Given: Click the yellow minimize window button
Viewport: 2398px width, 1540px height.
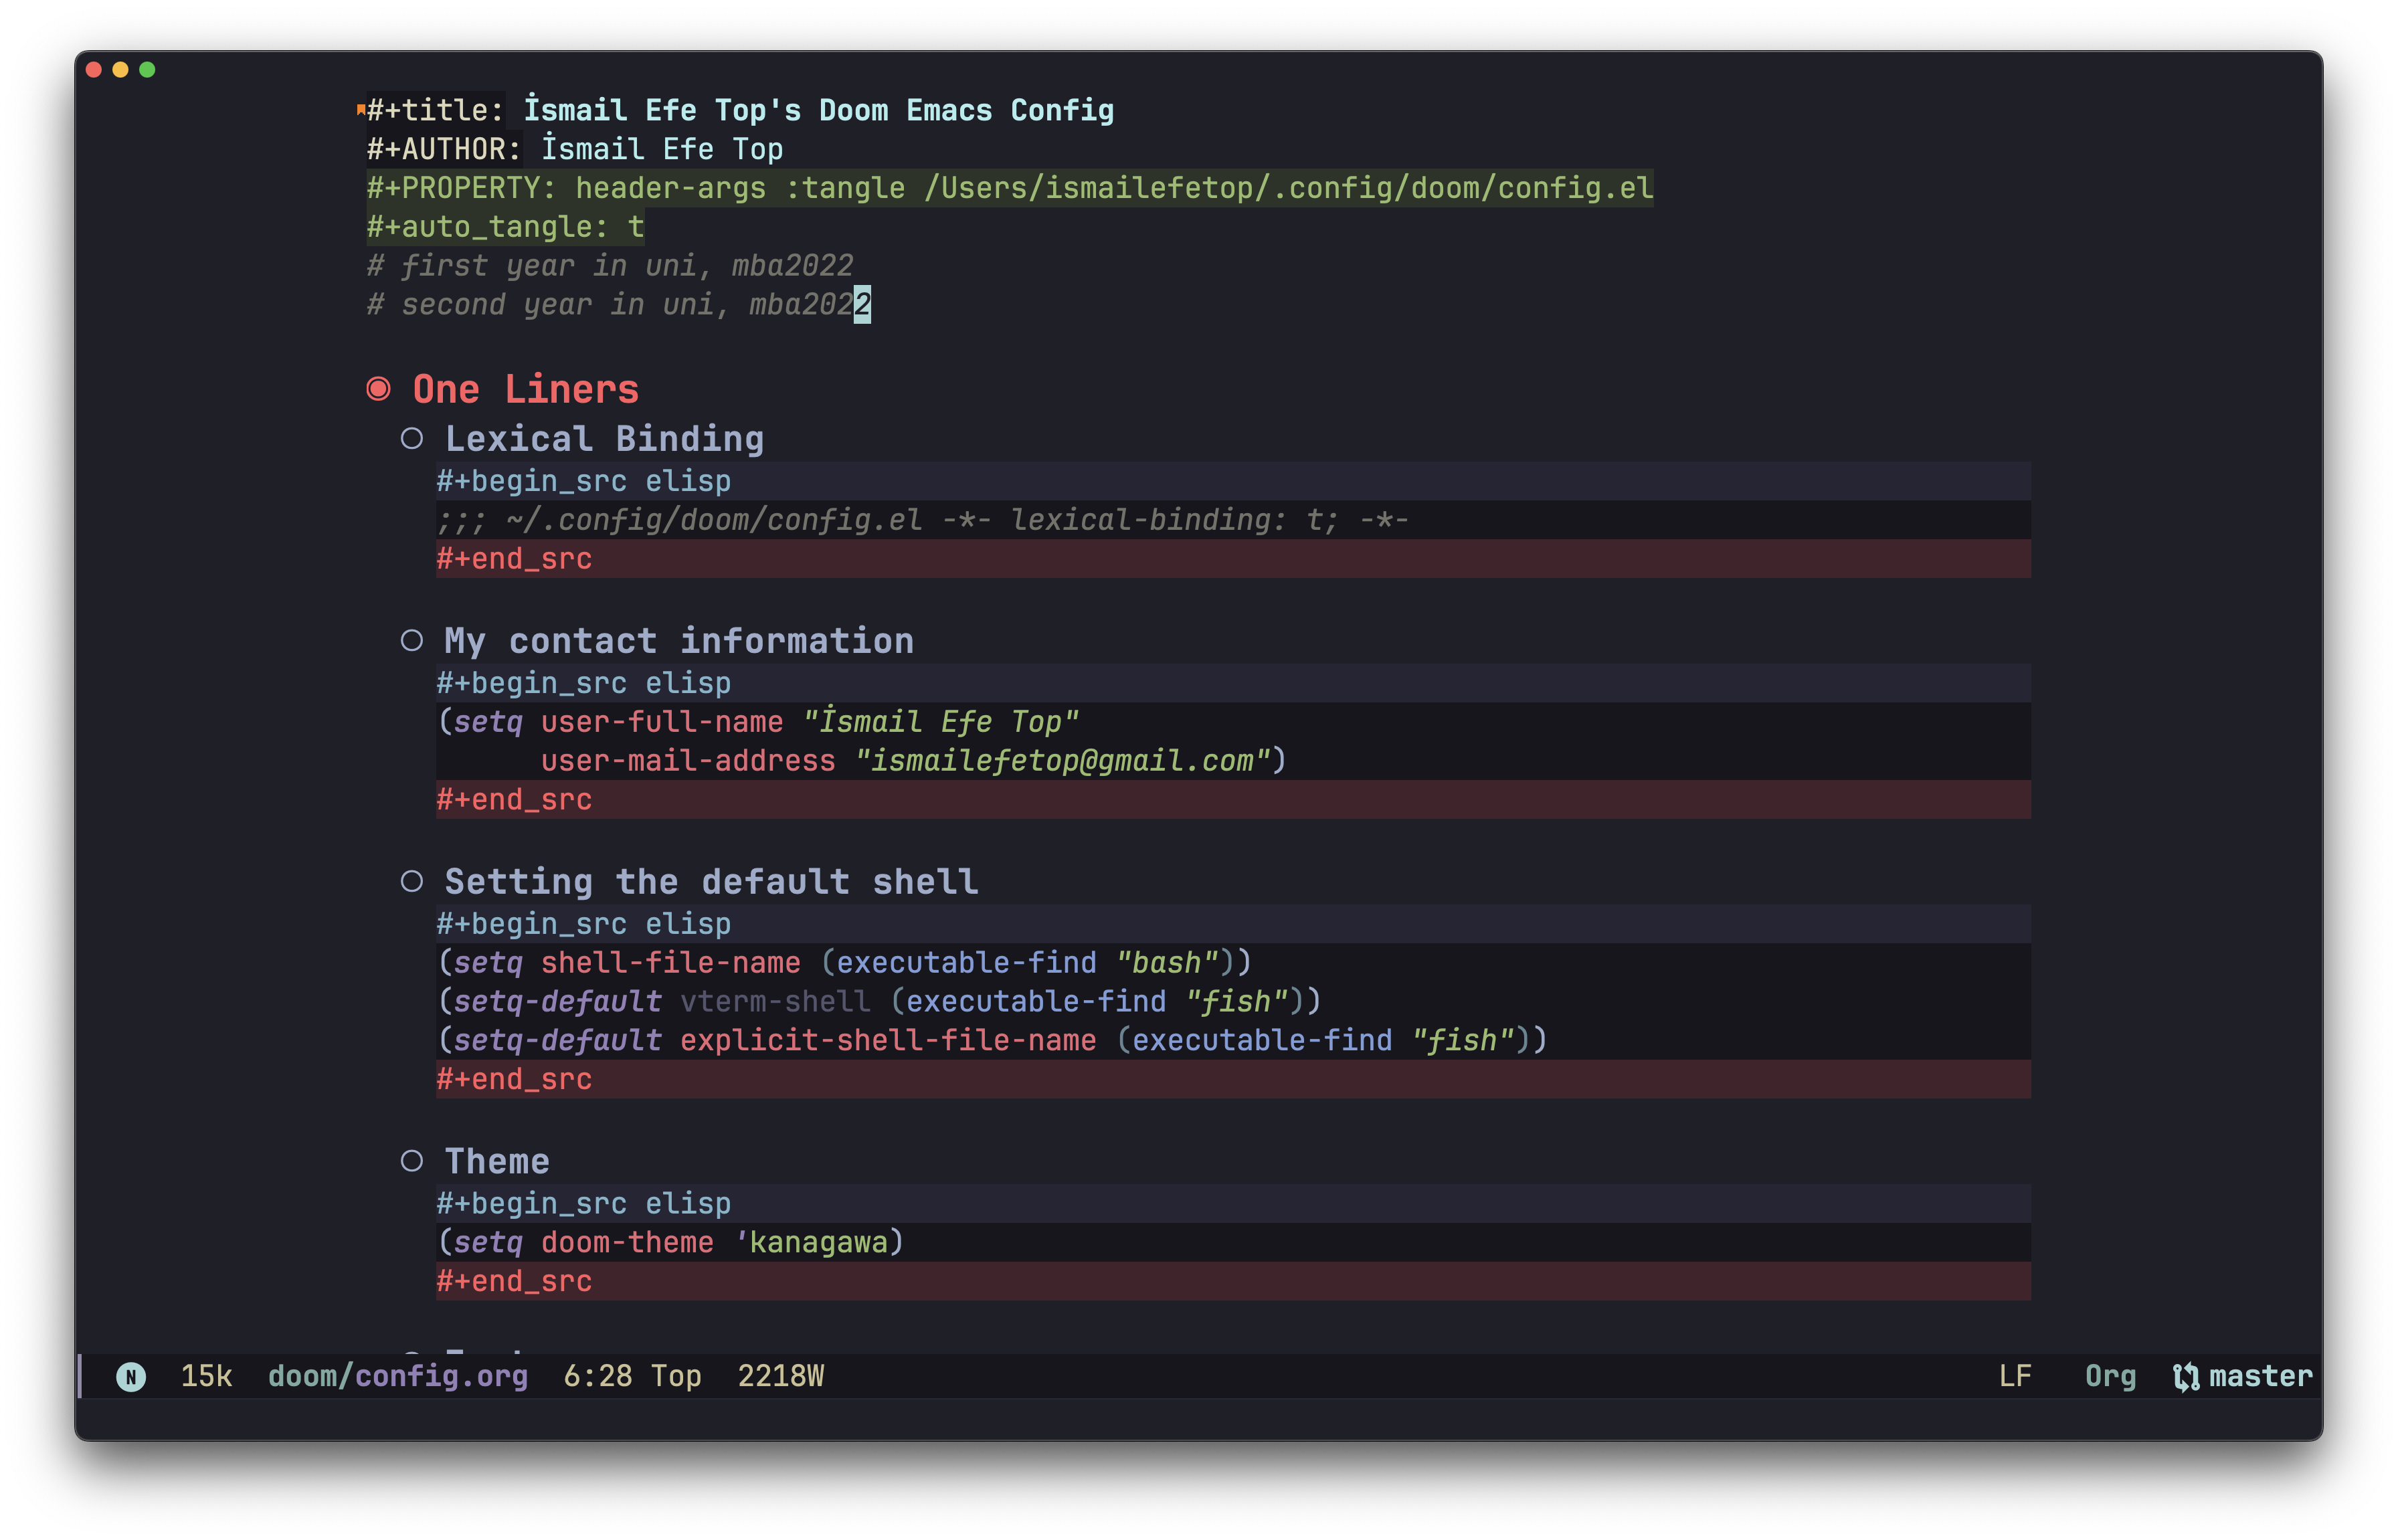Looking at the screenshot, I should coord(121,70).
